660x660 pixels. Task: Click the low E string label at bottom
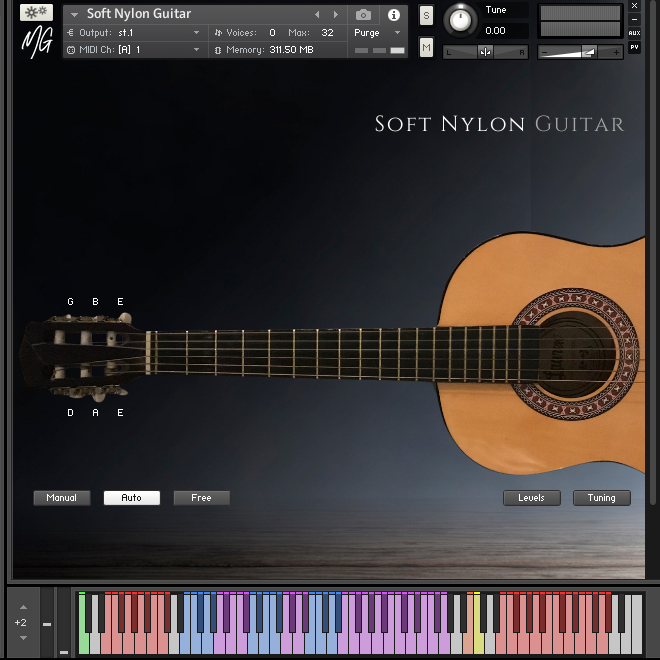tap(120, 412)
